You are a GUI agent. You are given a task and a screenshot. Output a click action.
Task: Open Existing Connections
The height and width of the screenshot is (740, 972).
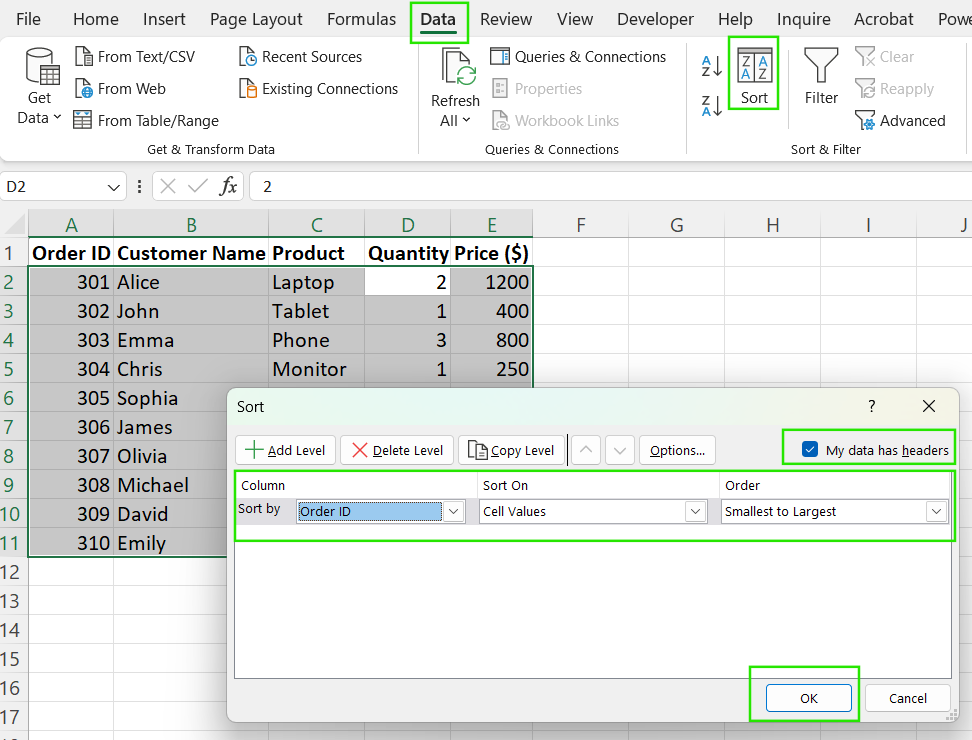(x=318, y=89)
